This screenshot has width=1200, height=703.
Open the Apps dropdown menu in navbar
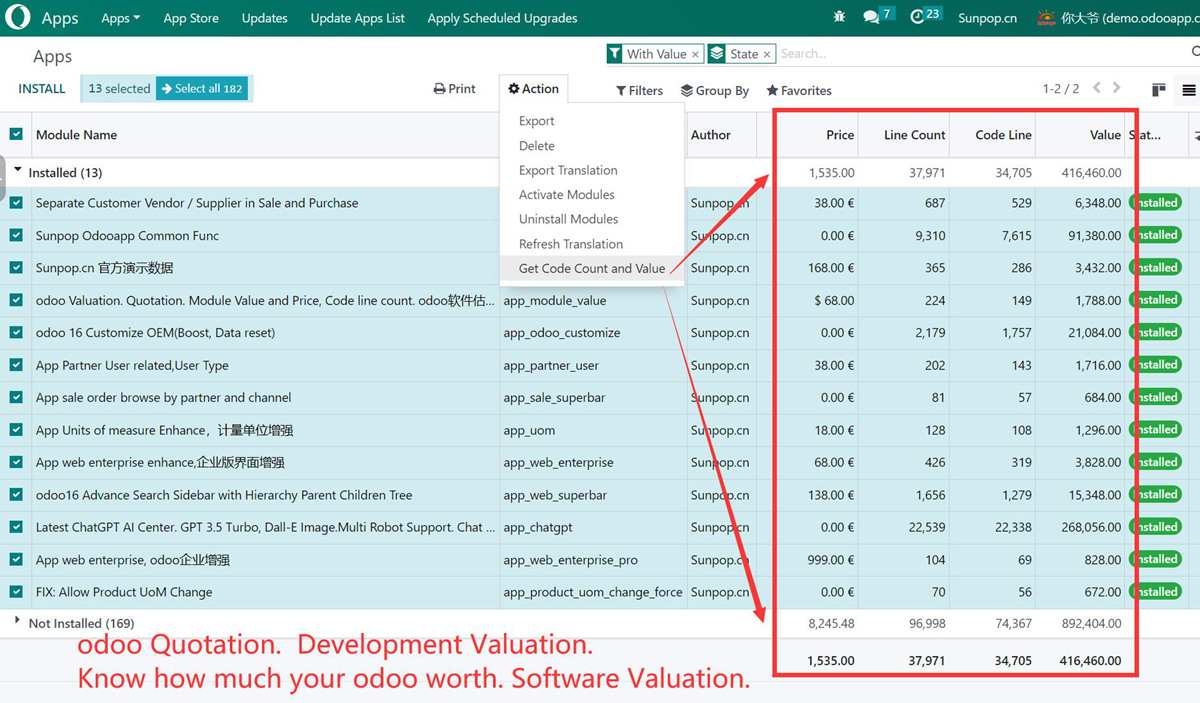(120, 18)
